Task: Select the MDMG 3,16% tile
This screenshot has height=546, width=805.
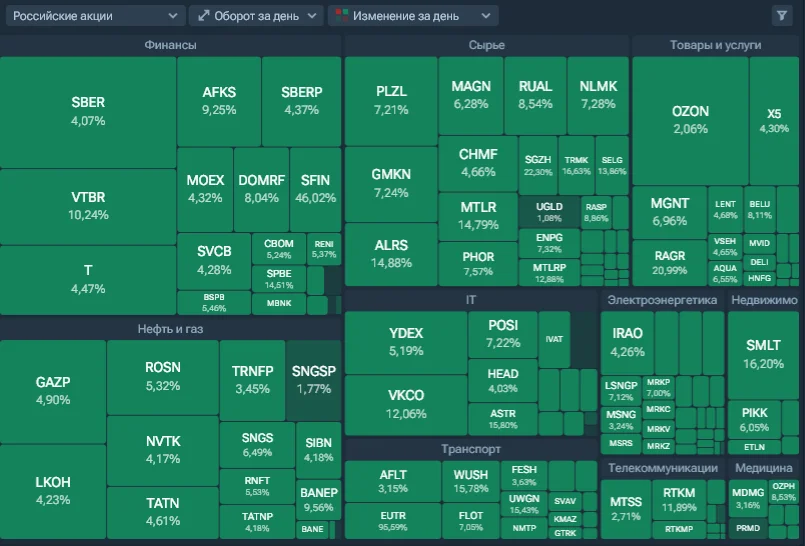Action: tap(748, 499)
